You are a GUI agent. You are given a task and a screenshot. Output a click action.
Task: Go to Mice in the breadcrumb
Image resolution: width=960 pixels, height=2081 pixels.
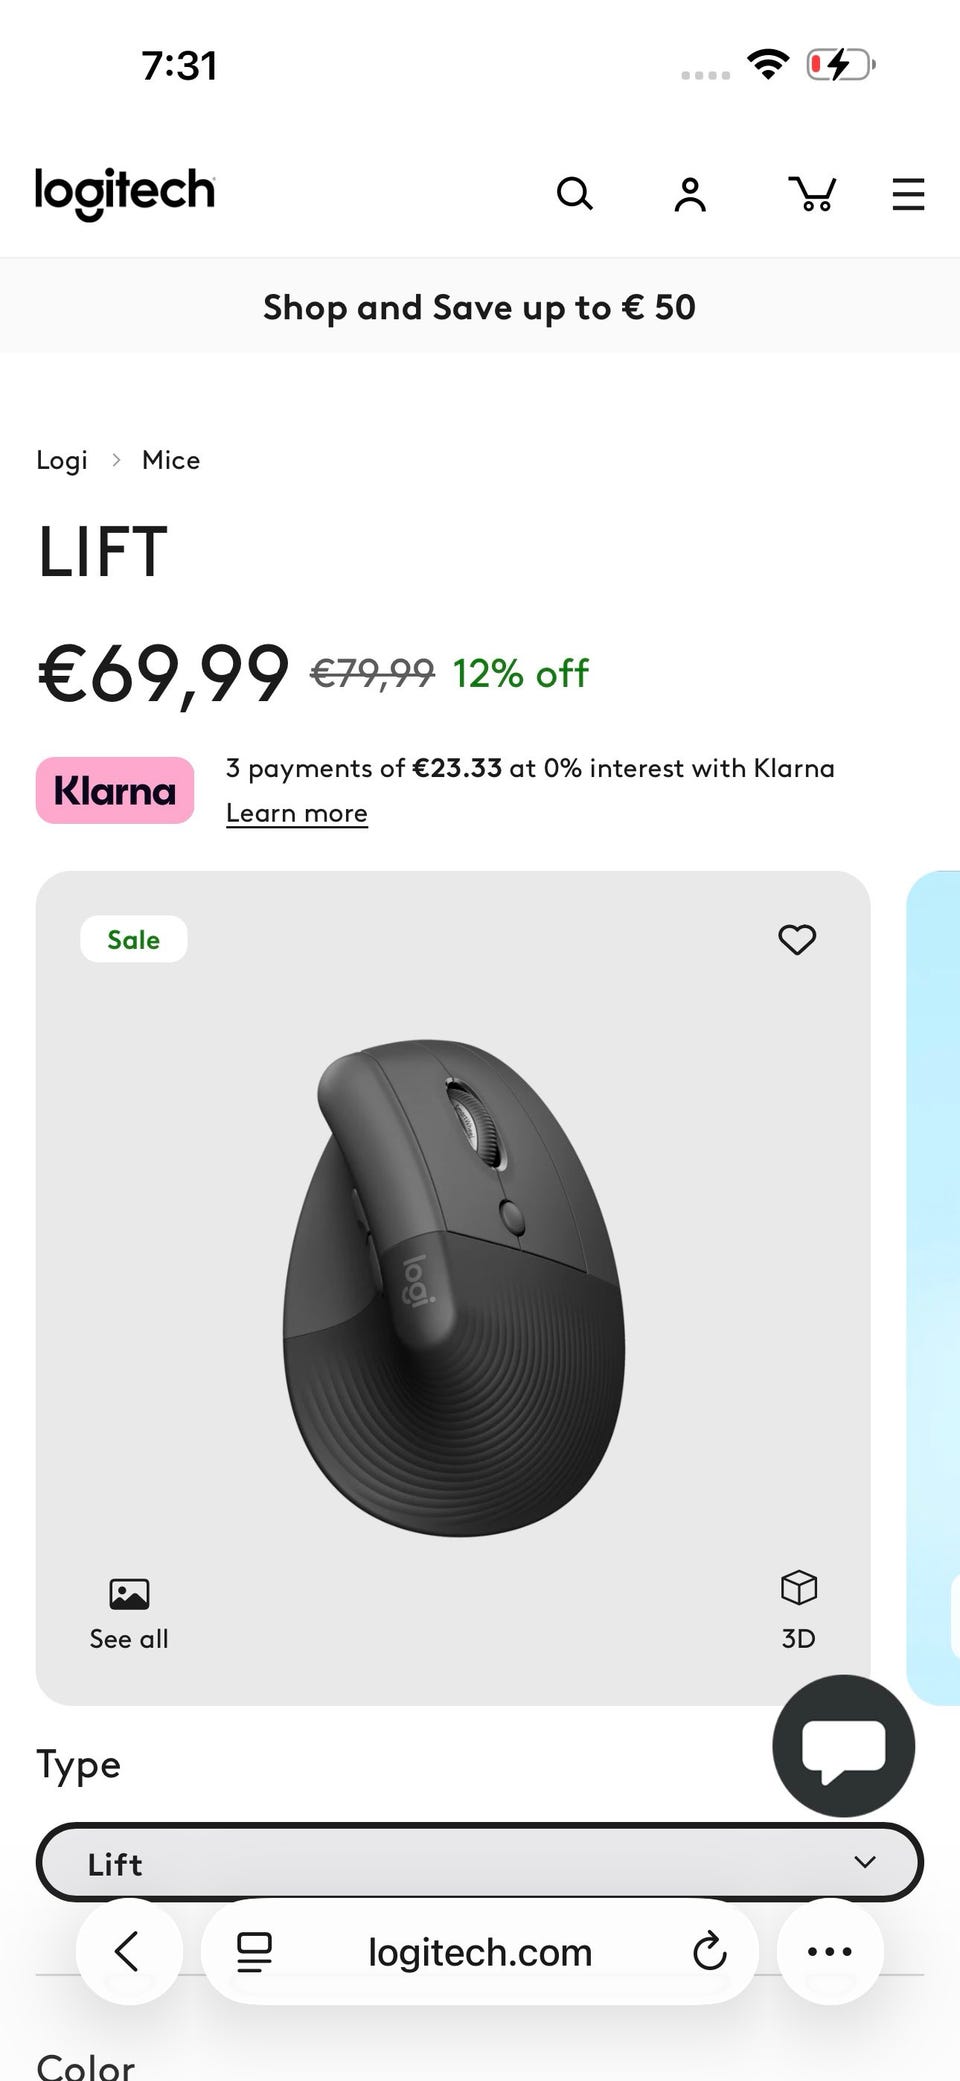pyautogui.click(x=170, y=459)
